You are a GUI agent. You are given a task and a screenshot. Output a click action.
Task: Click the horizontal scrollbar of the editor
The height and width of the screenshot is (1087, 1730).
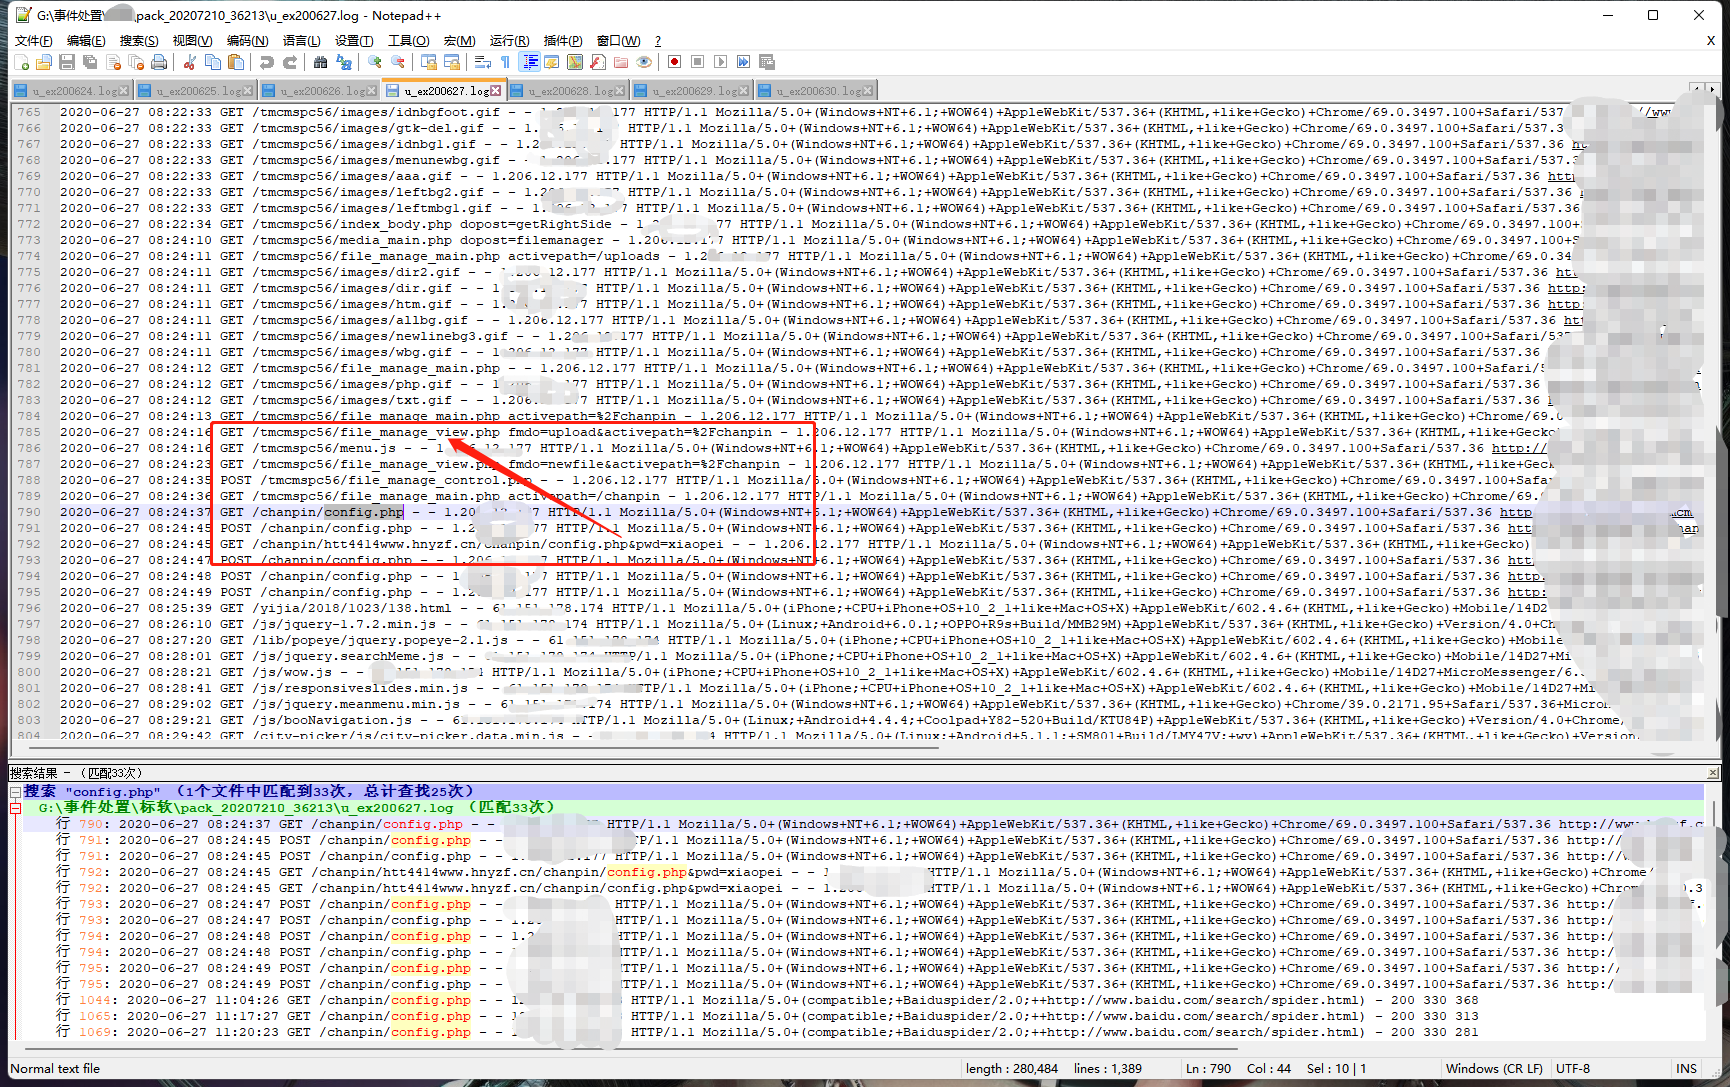pos(500,747)
